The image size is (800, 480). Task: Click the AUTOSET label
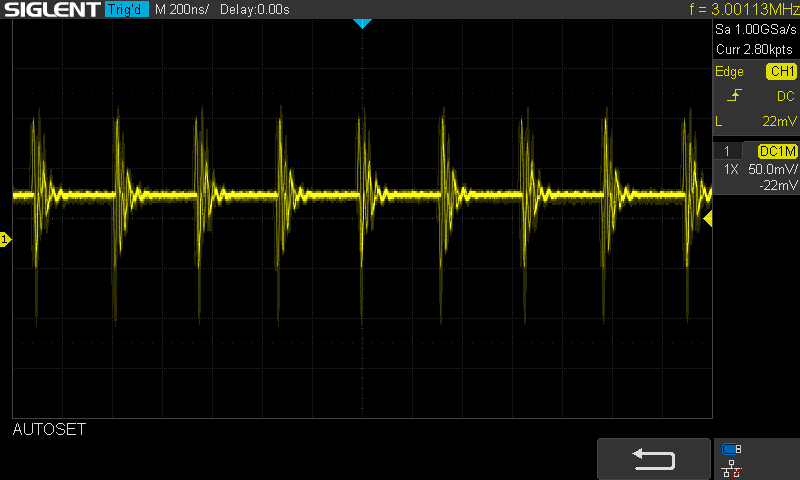coord(49,430)
